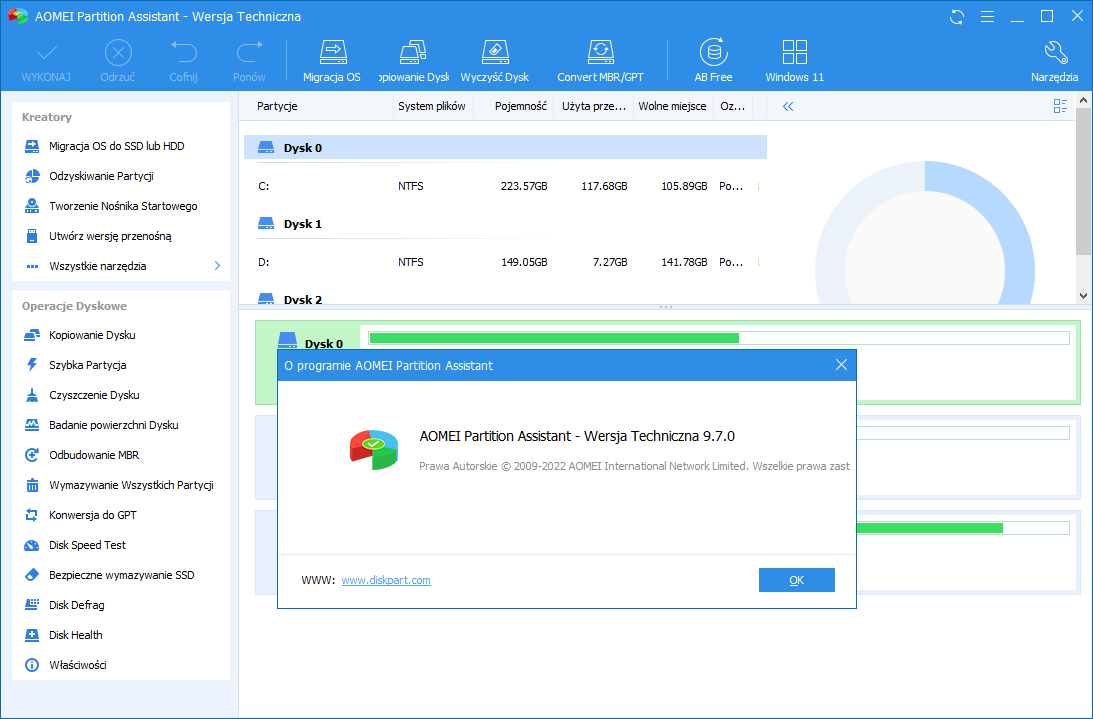Click the AOMEI logo in about dialog
Viewport: 1093px width, 719px height.
pos(374,449)
